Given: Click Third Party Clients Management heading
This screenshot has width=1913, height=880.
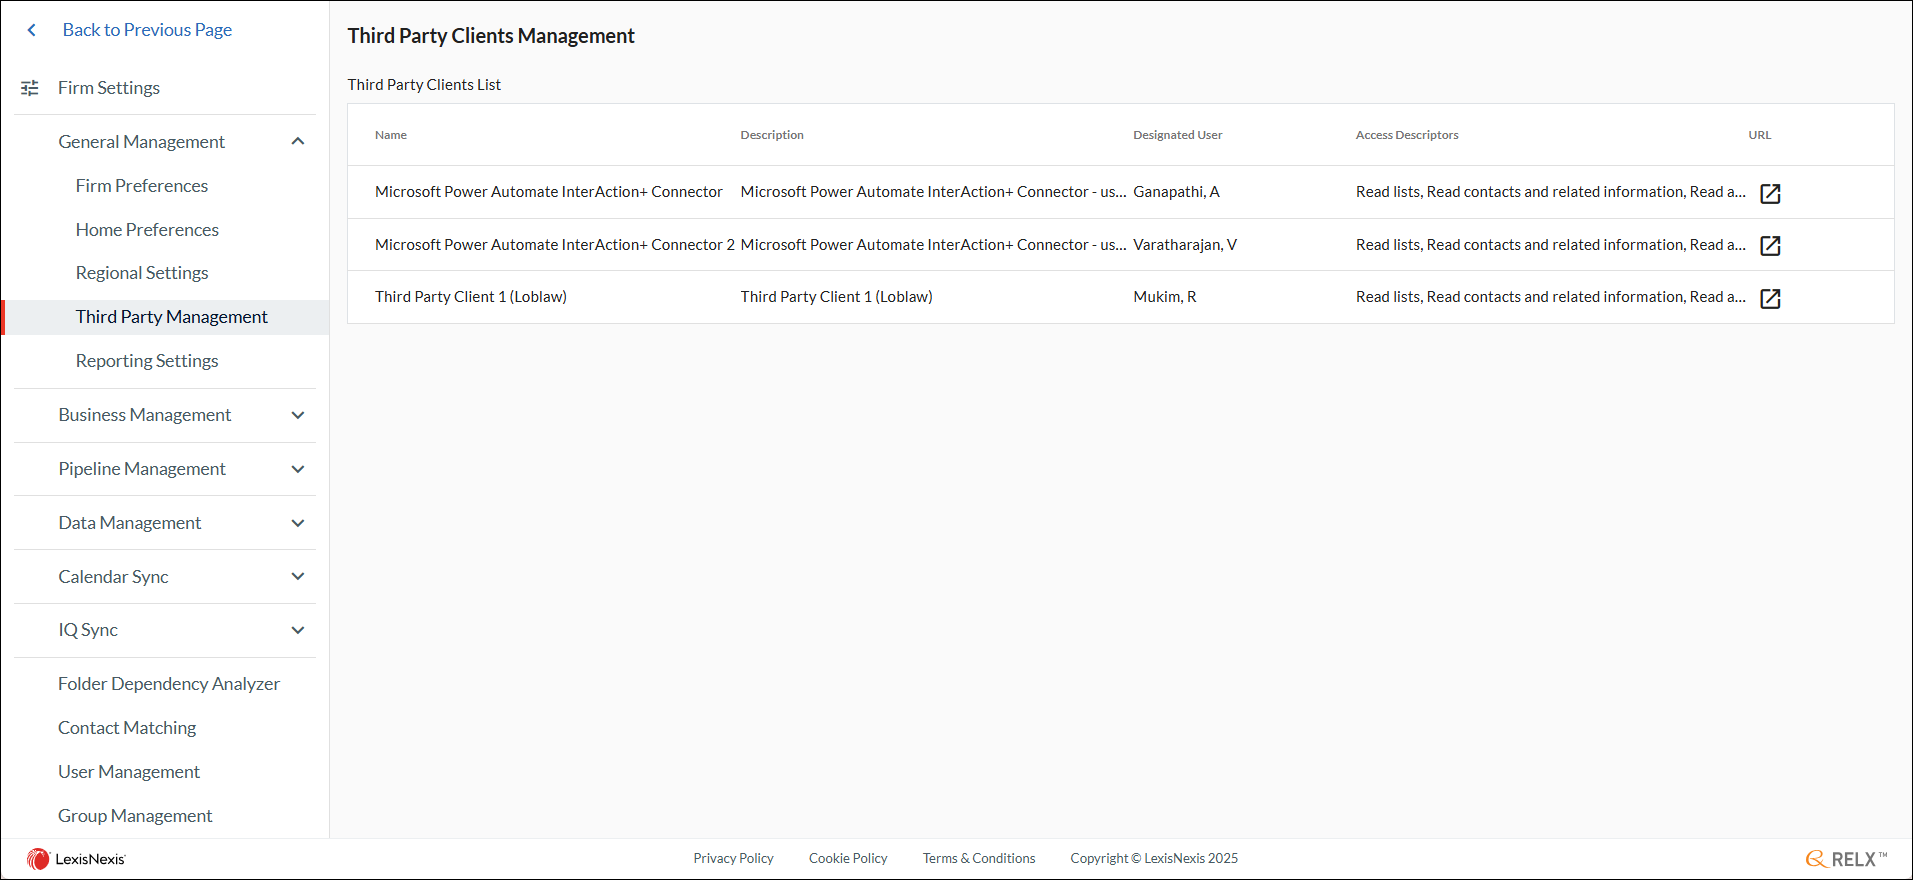Looking at the screenshot, I should pos(491,36).
